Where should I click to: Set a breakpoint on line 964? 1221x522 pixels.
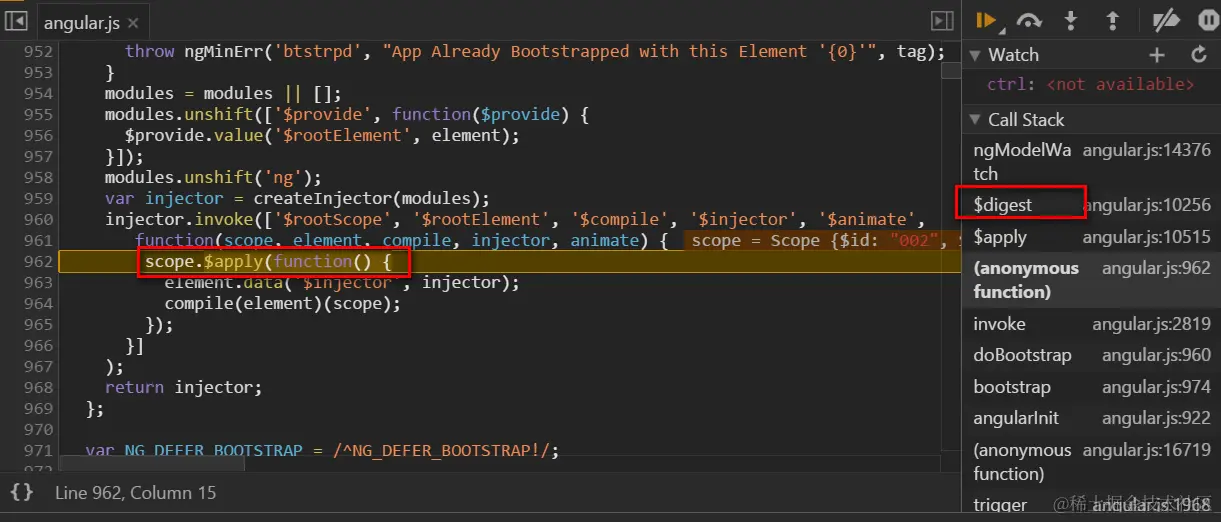pos(38,304)
